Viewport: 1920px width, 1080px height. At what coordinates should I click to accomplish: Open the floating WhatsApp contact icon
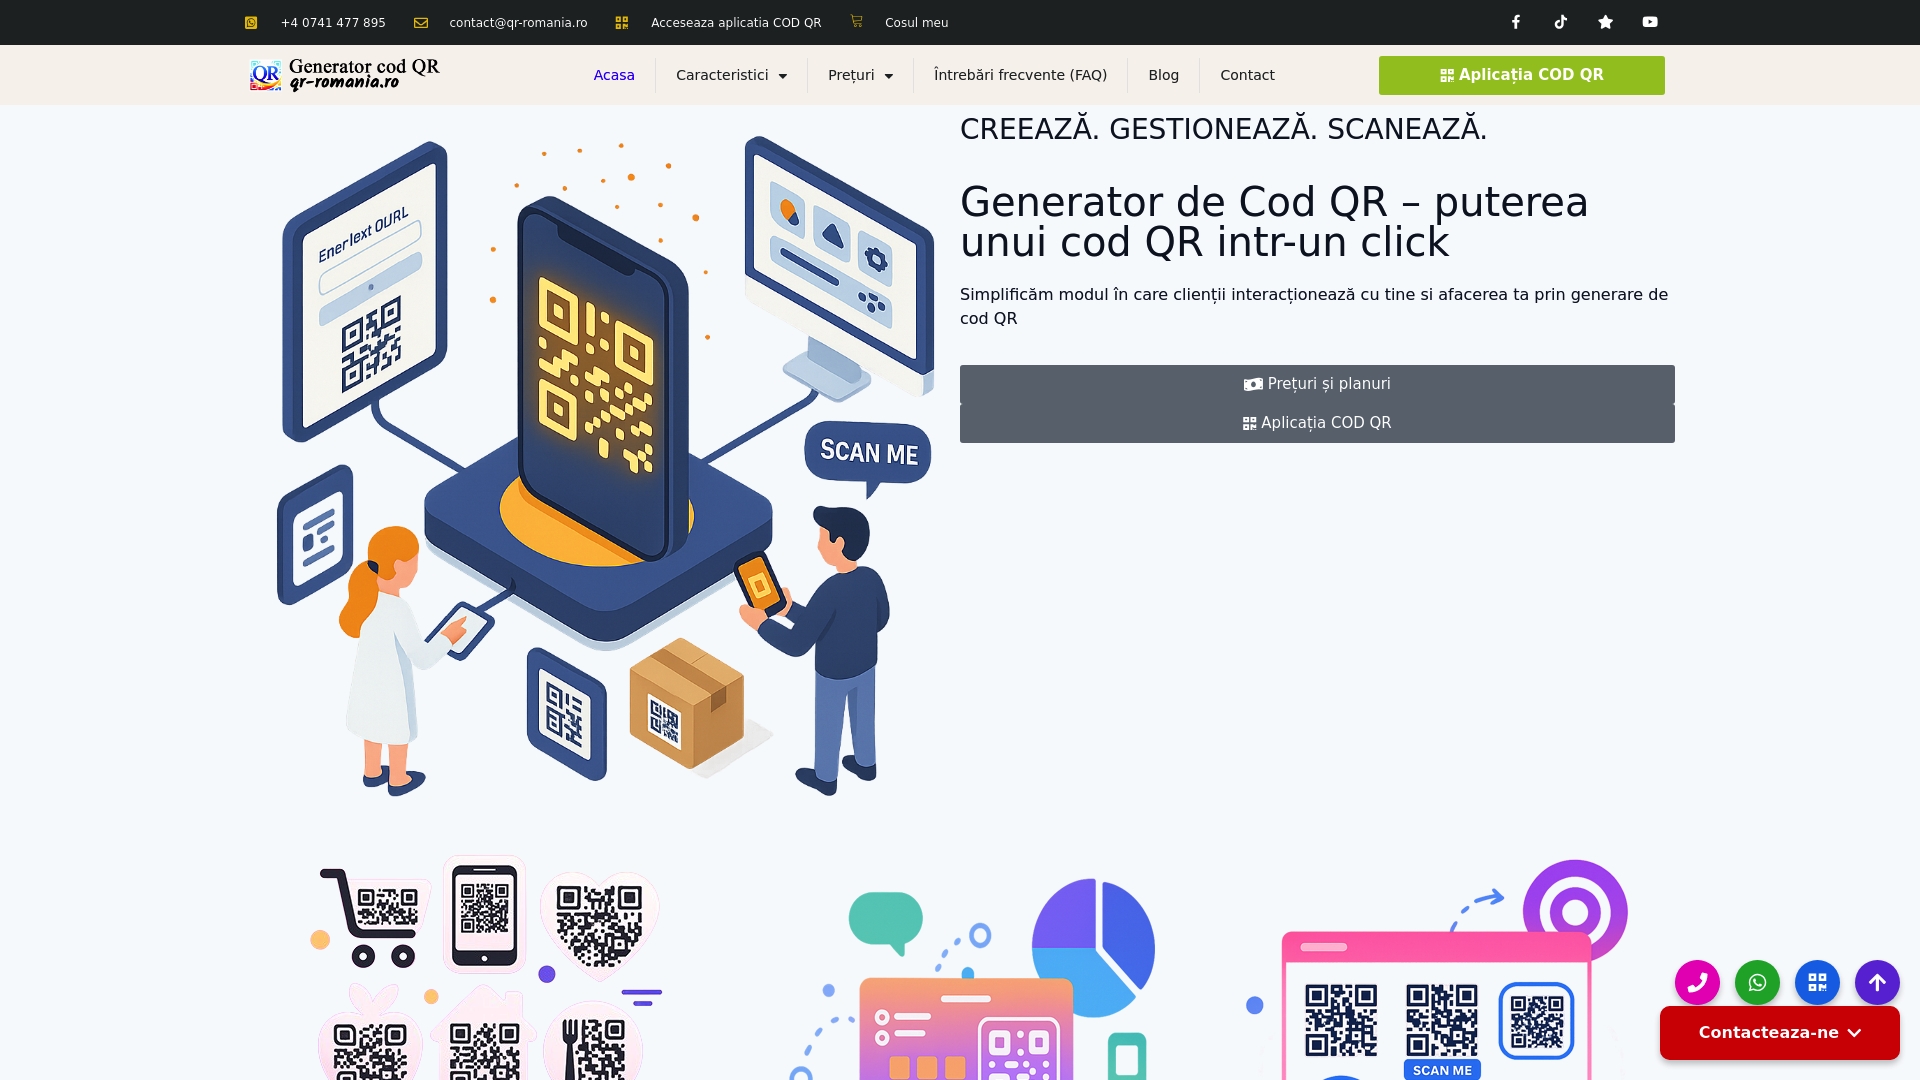[1757, 983]
